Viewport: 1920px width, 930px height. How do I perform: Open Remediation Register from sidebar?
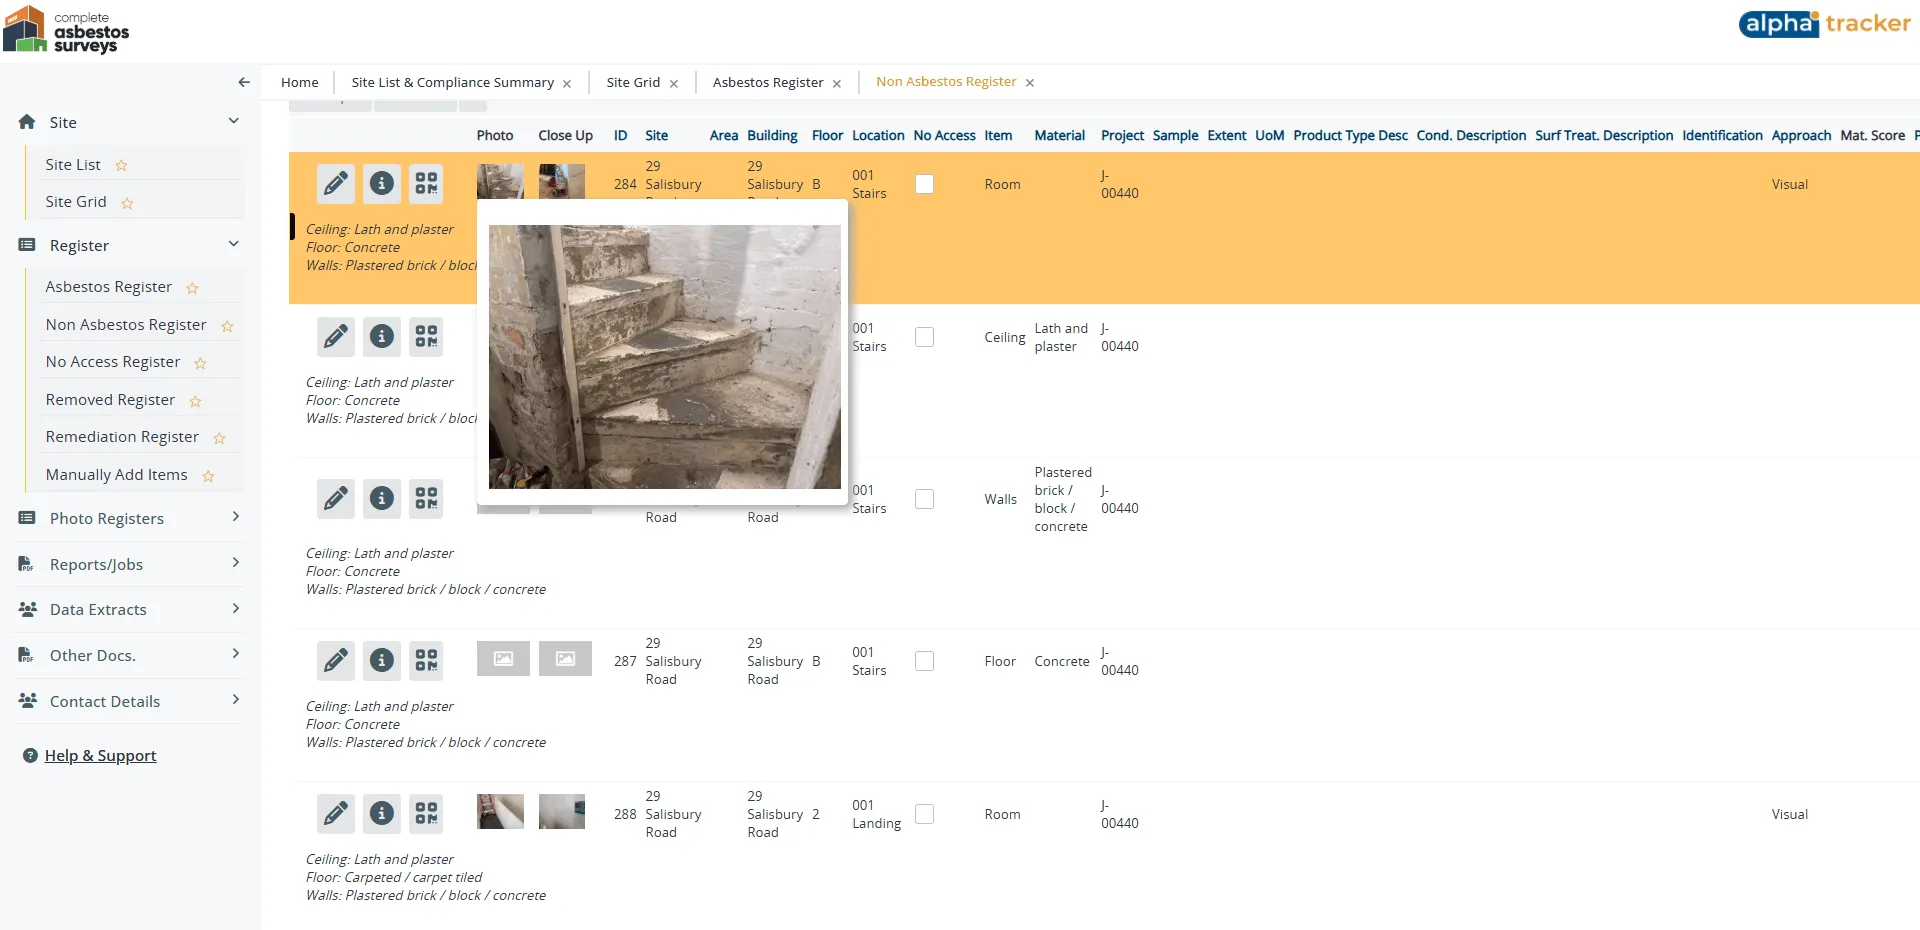122,437
